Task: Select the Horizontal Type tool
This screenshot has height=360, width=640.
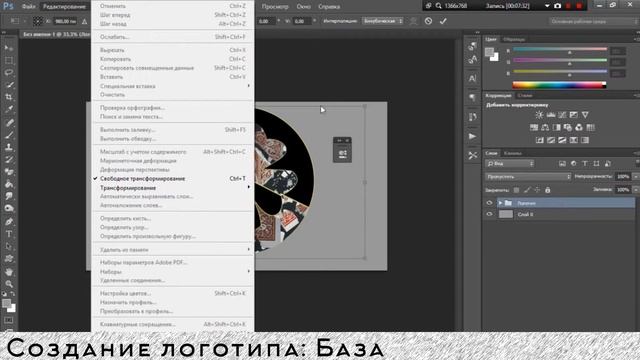Action: point(9,234)
